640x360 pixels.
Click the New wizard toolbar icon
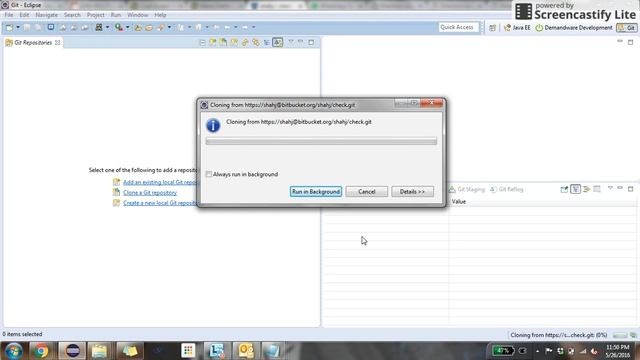pos(9,27)
